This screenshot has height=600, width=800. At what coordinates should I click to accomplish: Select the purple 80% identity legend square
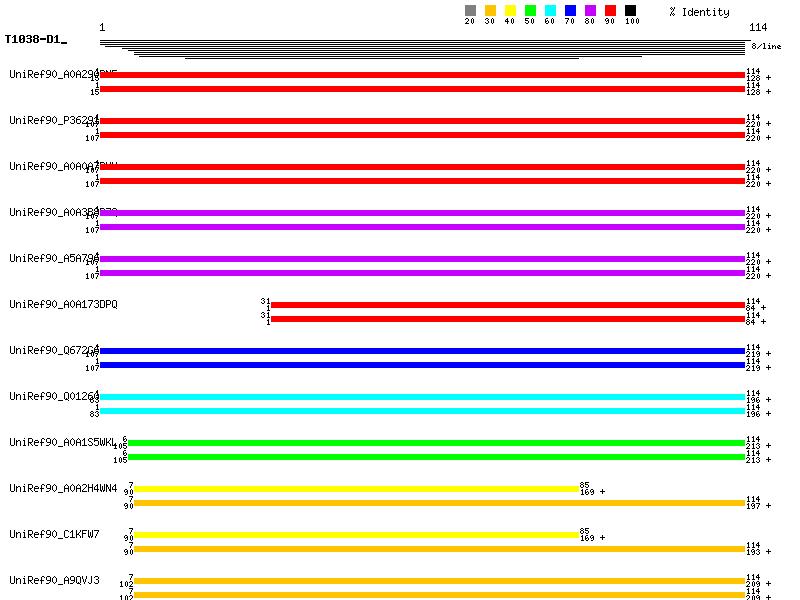pos(590,11)
